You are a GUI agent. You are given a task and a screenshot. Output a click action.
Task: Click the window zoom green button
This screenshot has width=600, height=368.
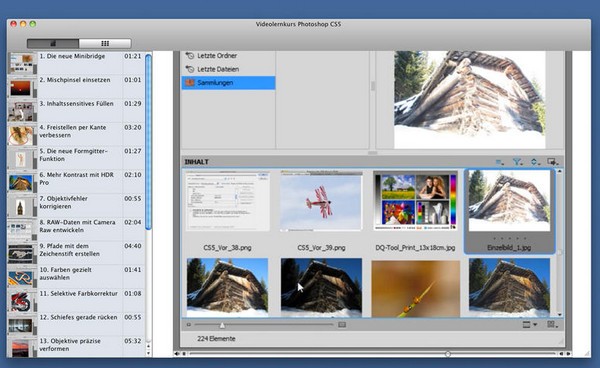pos(33,24)
